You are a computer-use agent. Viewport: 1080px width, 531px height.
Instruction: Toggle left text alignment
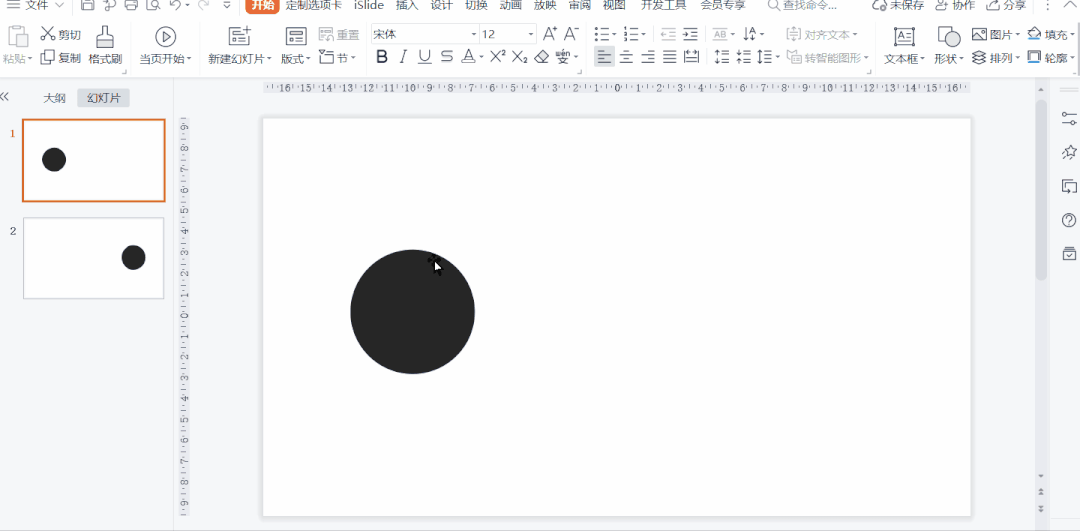click(604, 56)
